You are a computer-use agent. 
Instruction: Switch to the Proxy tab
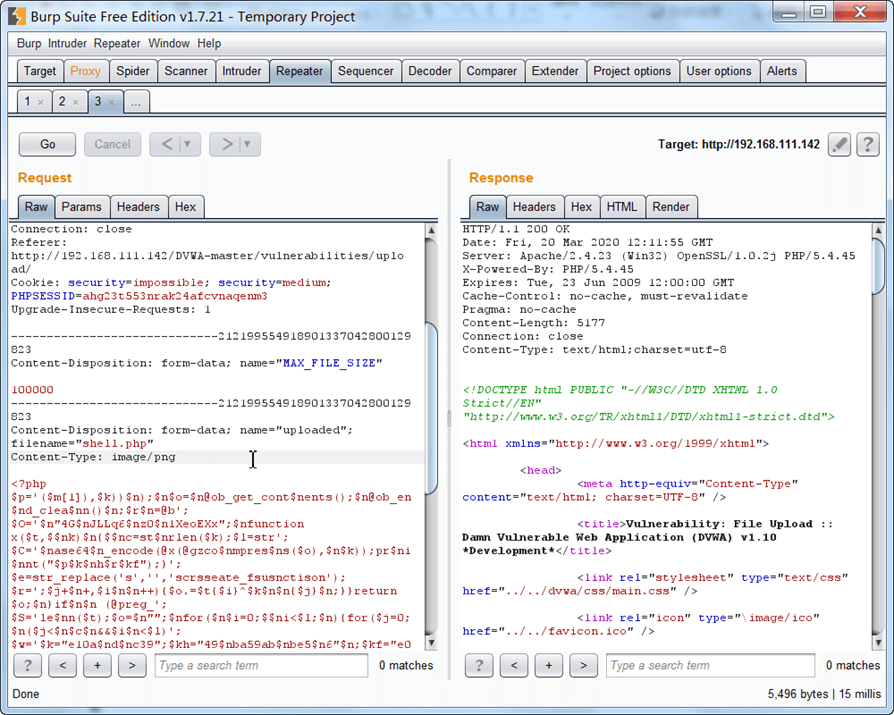click(x=86, y=71)
